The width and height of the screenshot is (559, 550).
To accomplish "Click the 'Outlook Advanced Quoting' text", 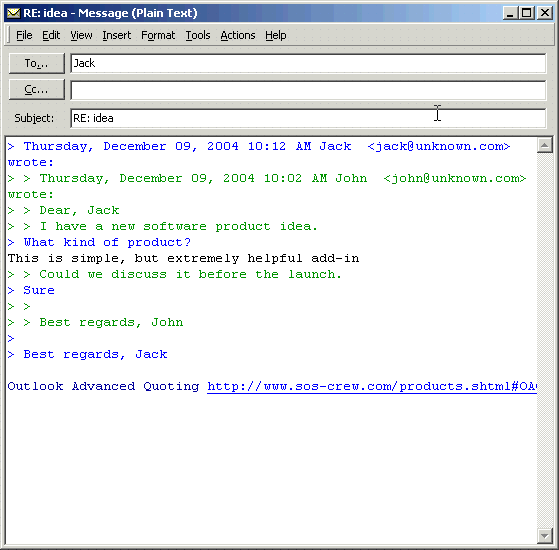I will tap(103, 386).
